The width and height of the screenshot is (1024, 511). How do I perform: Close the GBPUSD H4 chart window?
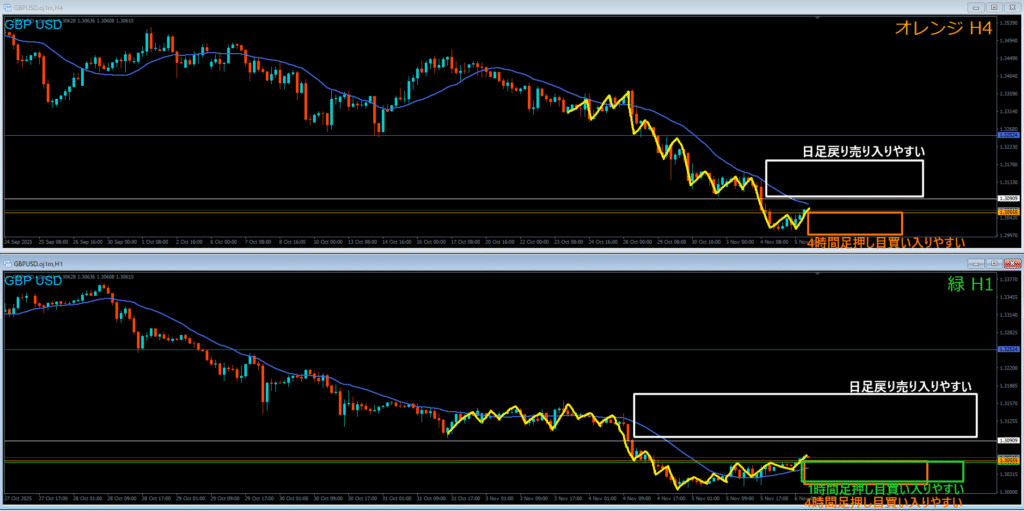coord(1012,7)
